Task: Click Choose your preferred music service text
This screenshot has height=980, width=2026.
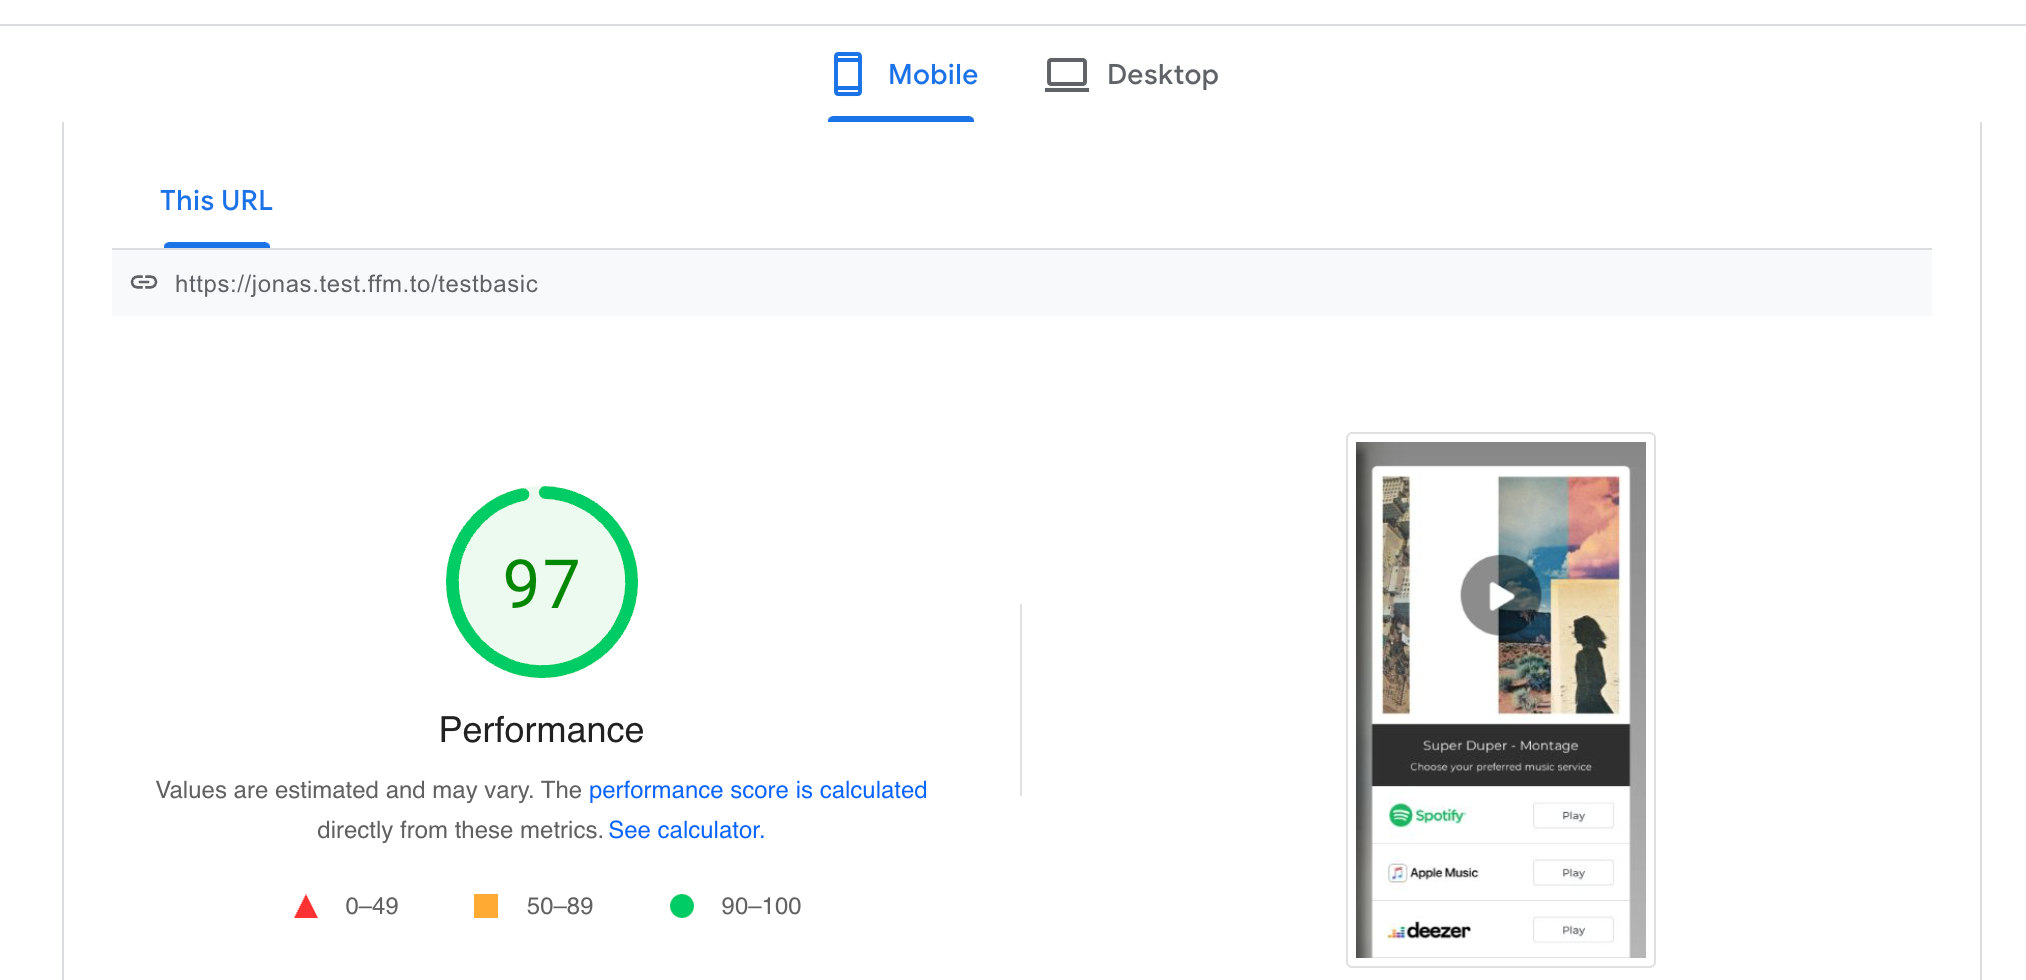Action: pyautogui.click(x=1500, y=767)
